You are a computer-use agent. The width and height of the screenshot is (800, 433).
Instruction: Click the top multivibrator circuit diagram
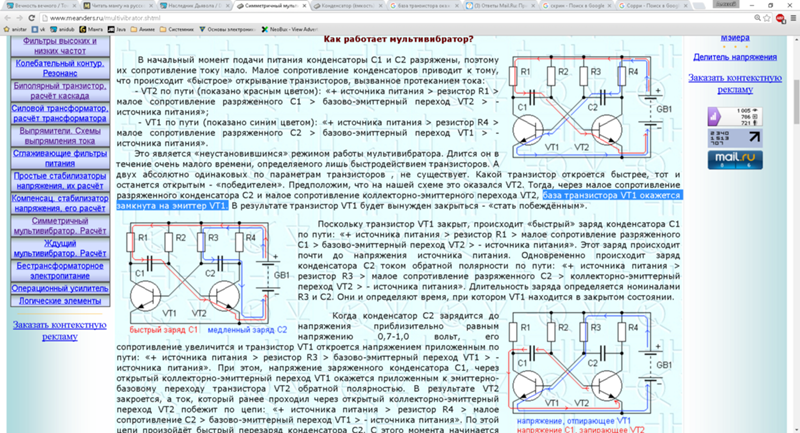tap(590, 106)
